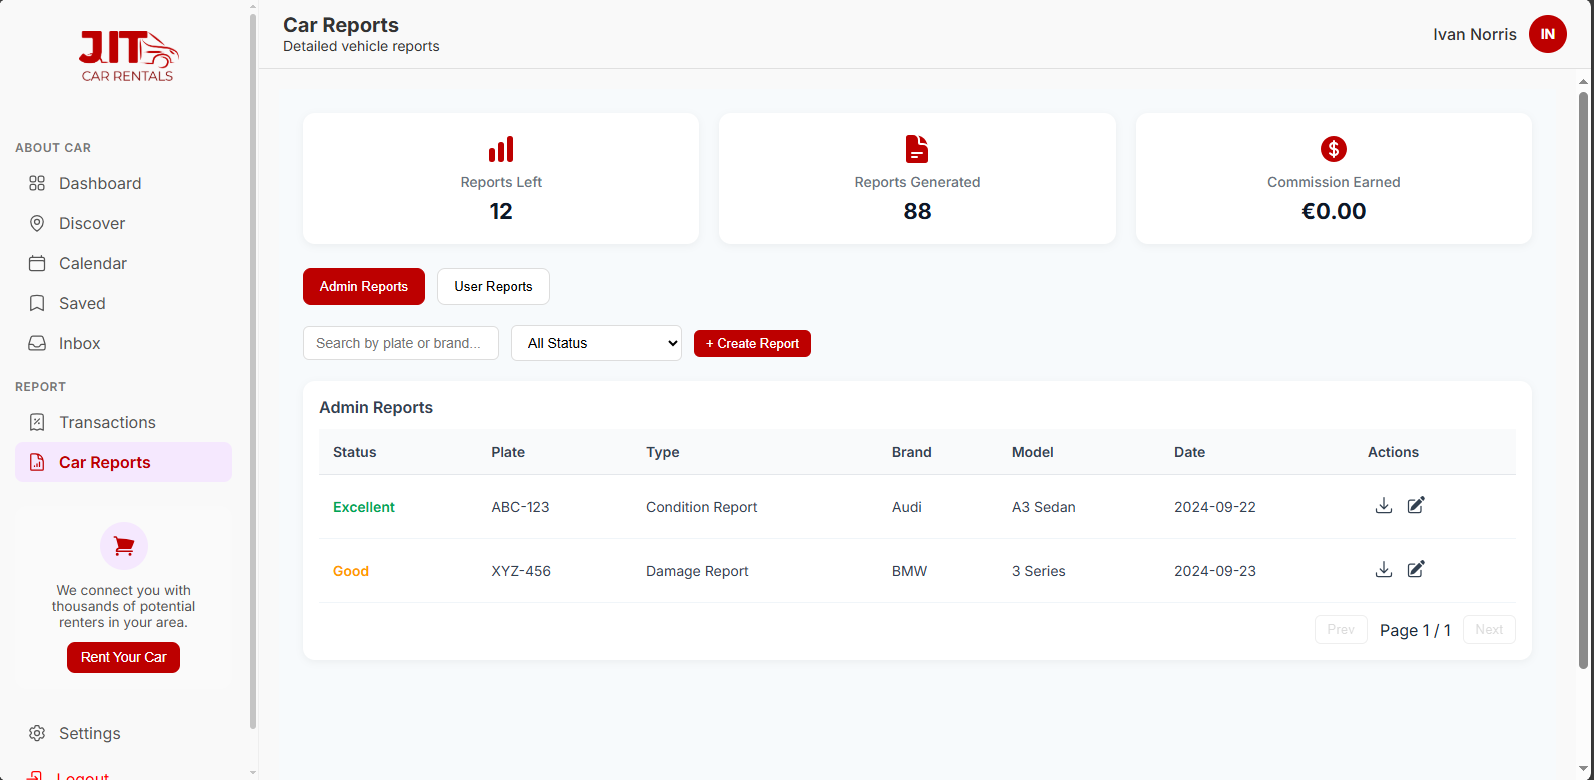The image size is (1594, 780).
Task: Go to Discover in sidebar
Action: coord(123,223)
